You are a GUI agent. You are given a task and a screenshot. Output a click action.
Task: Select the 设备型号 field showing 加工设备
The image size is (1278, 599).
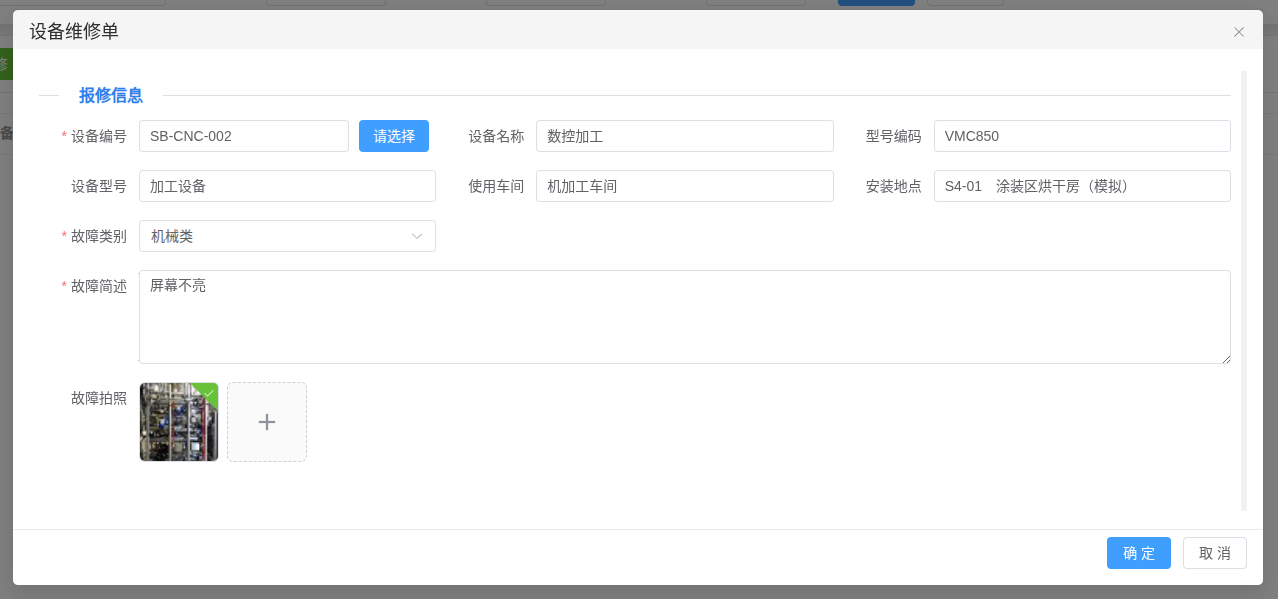[287, 186]
